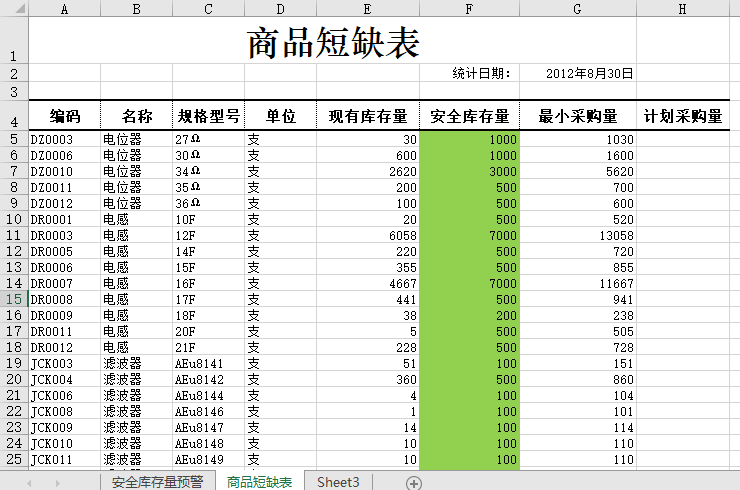Select the cell with value 13058
The width and height of the screenshot is (740, 490).
coord(577,235)
